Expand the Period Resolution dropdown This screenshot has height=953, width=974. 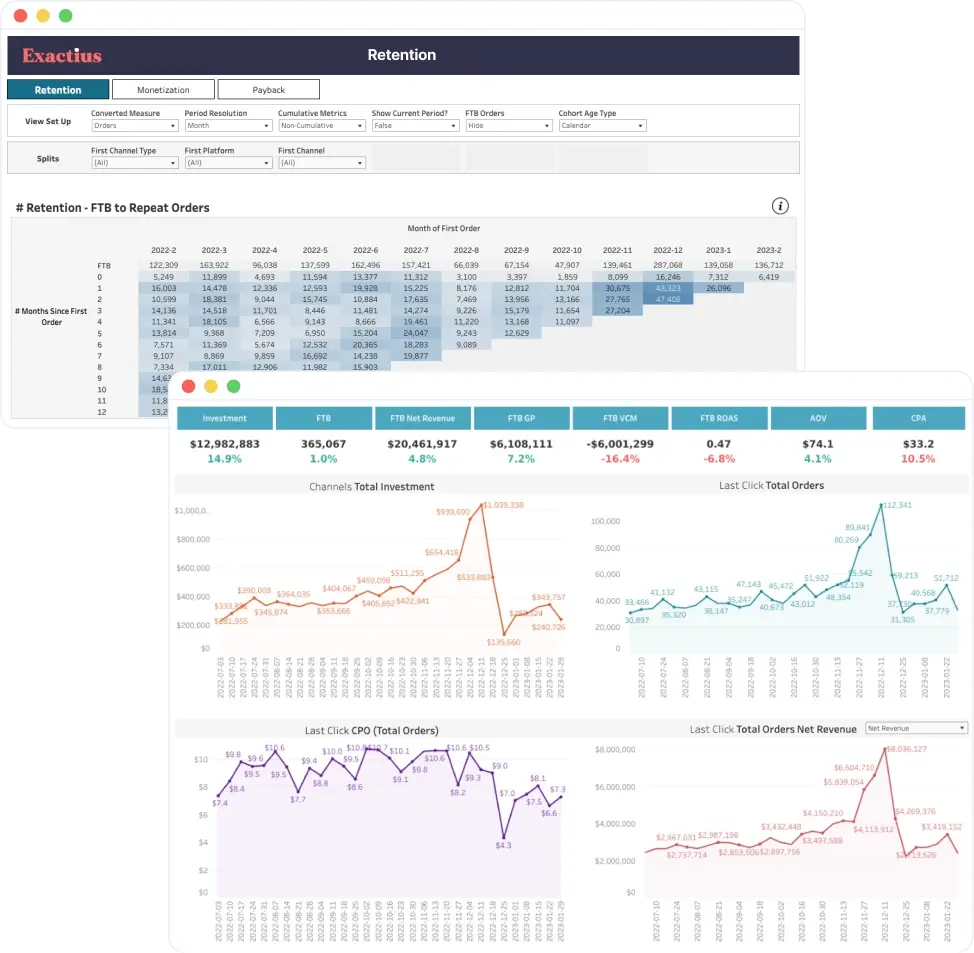pos(229,125)
